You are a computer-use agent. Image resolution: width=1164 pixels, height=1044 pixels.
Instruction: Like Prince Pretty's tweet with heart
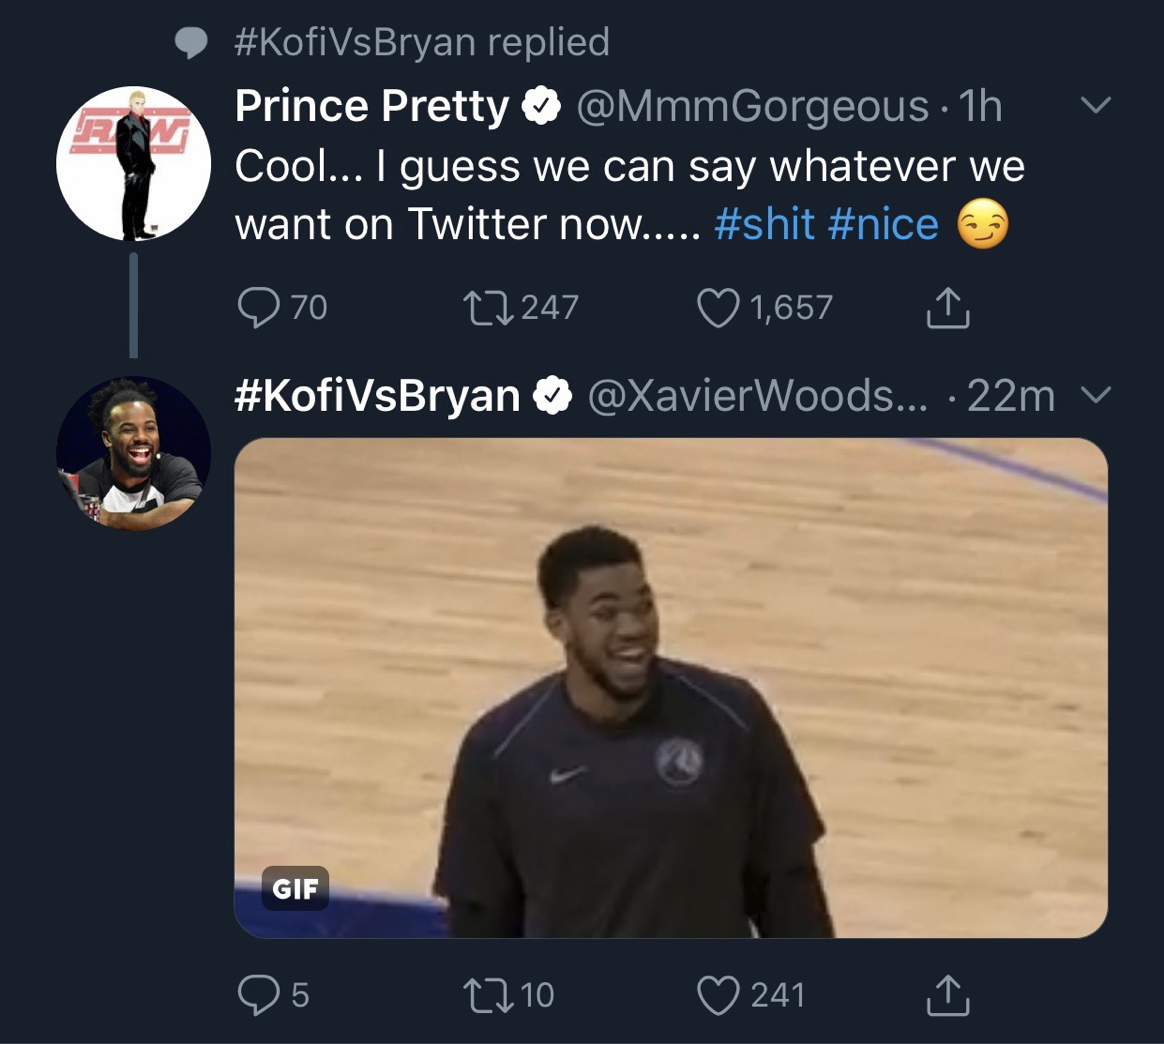point(717,307)
